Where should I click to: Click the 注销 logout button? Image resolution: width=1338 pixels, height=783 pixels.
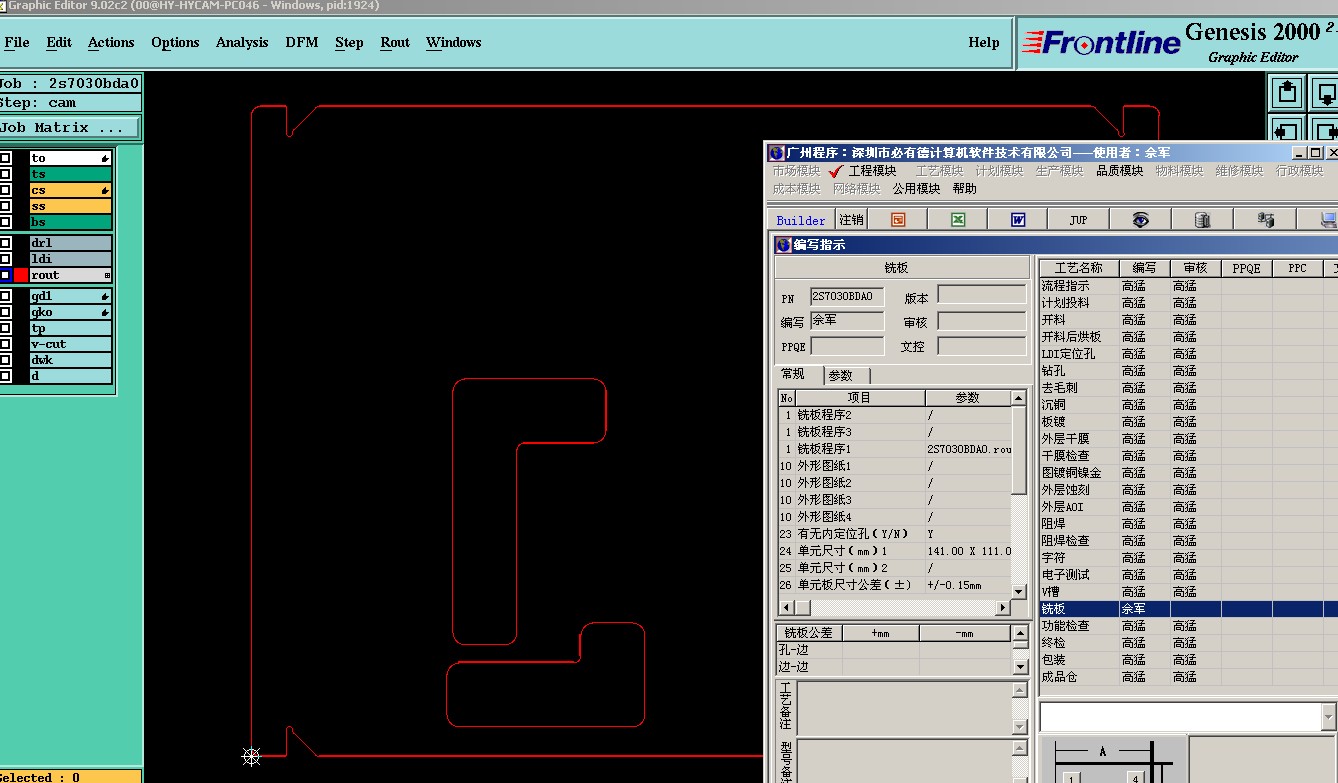851,220
